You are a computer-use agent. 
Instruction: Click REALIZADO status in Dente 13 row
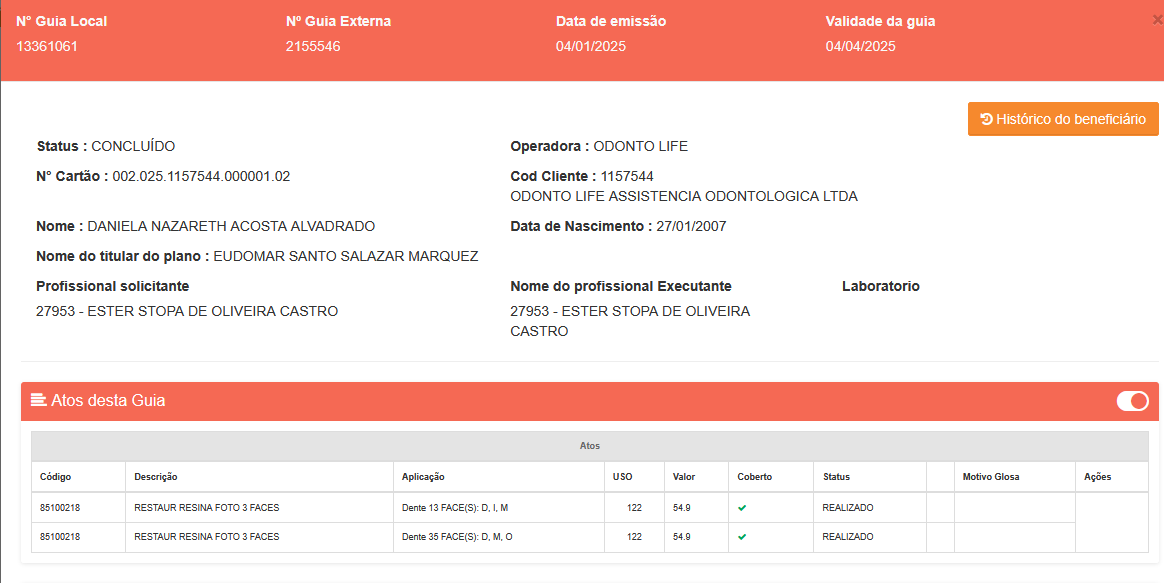[x=848, y=508]
